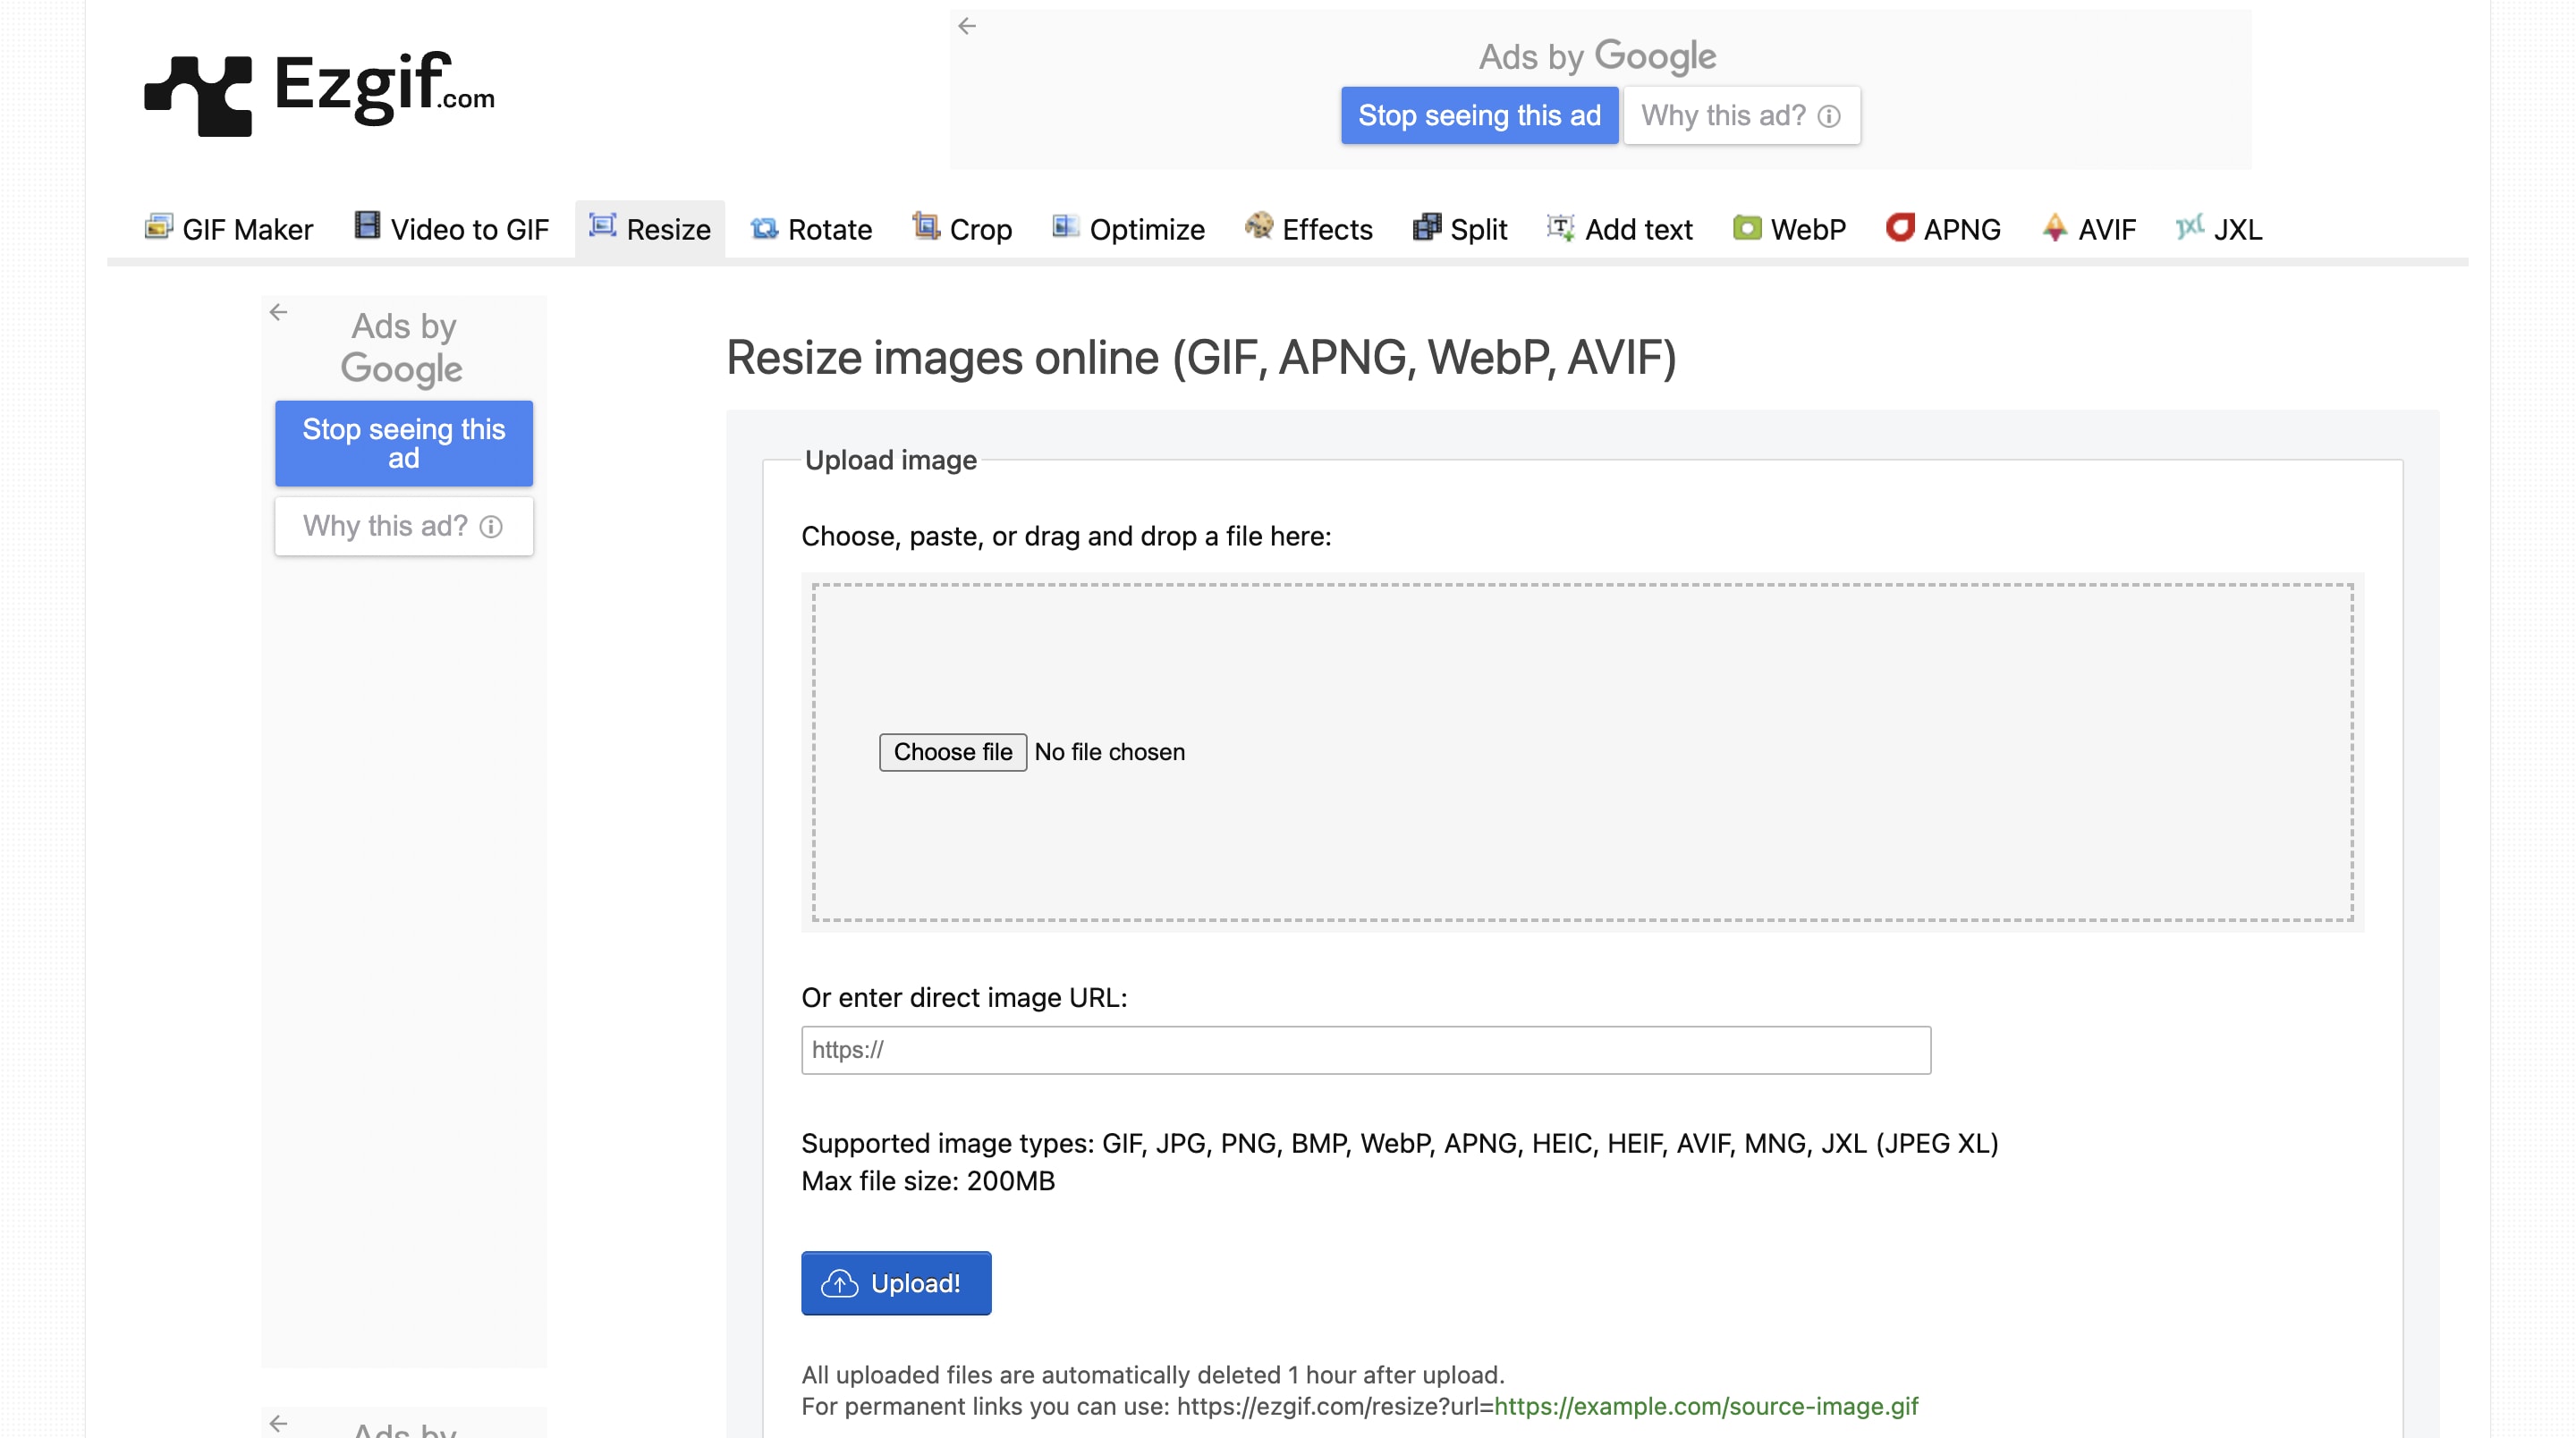Click the blue Upload! button

click(x=895, y=1282)
